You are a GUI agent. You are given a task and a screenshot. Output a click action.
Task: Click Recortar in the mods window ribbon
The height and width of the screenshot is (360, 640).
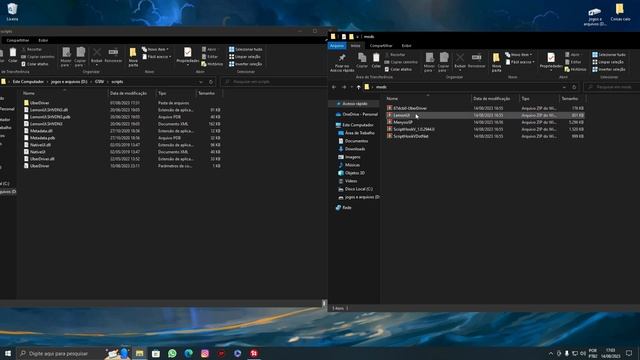click(x=395, y=54)
